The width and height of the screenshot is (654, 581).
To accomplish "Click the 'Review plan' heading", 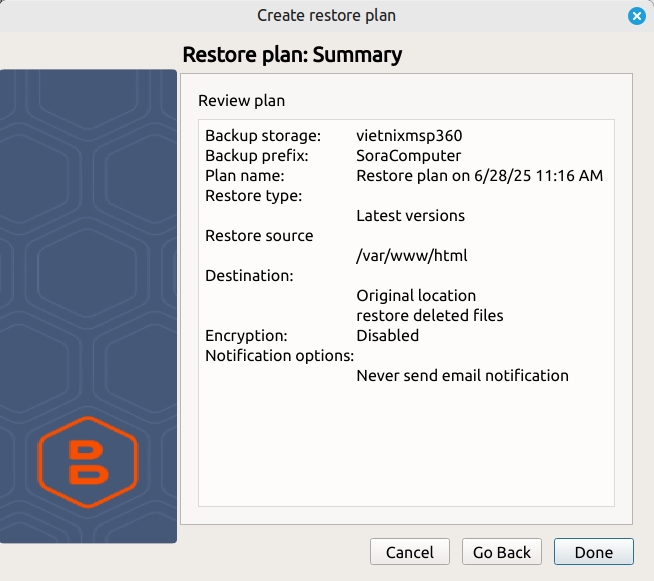I will (x=241, y=101).
